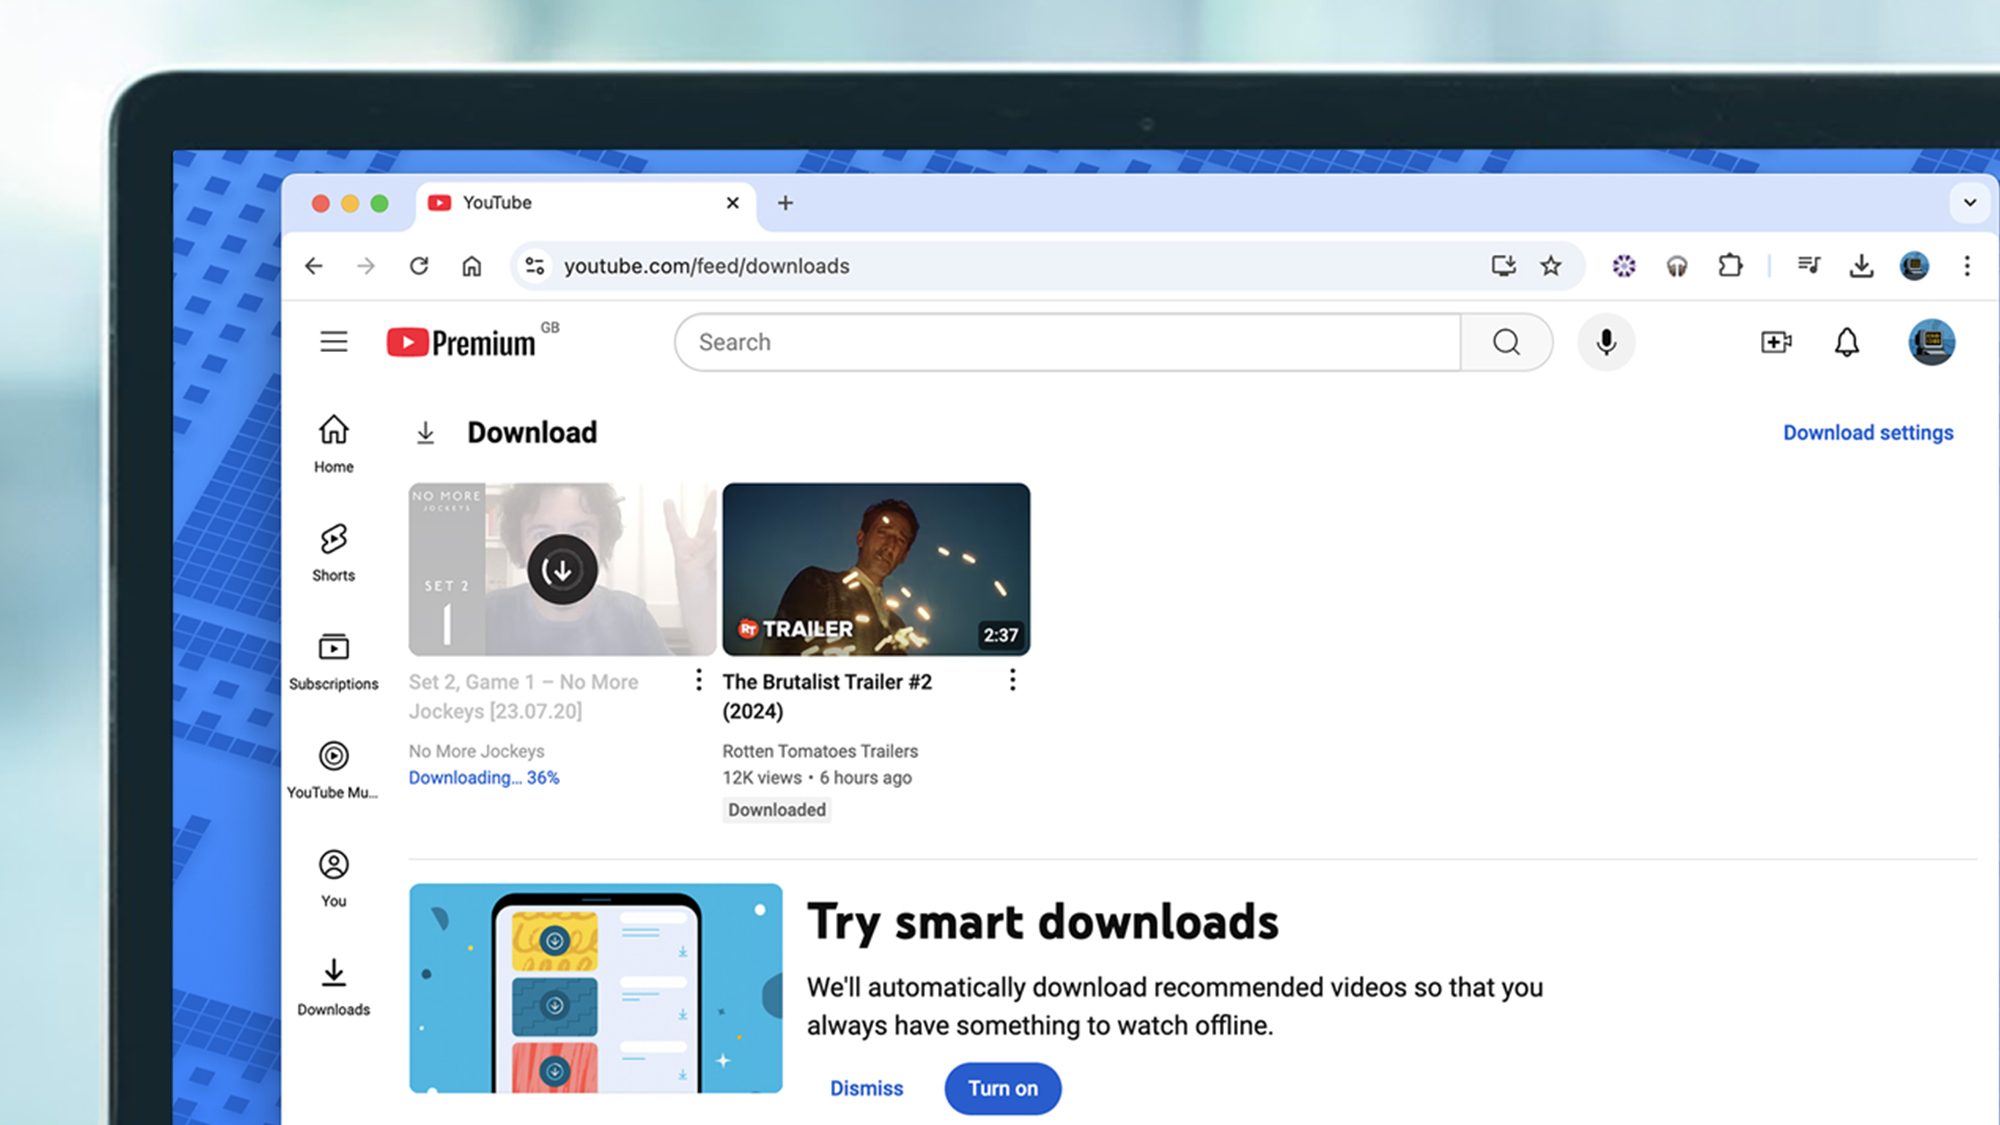The height and width of the screenshot is (1125, 2000).
Task: Click the address bar URL
Action: coord(706,266)
